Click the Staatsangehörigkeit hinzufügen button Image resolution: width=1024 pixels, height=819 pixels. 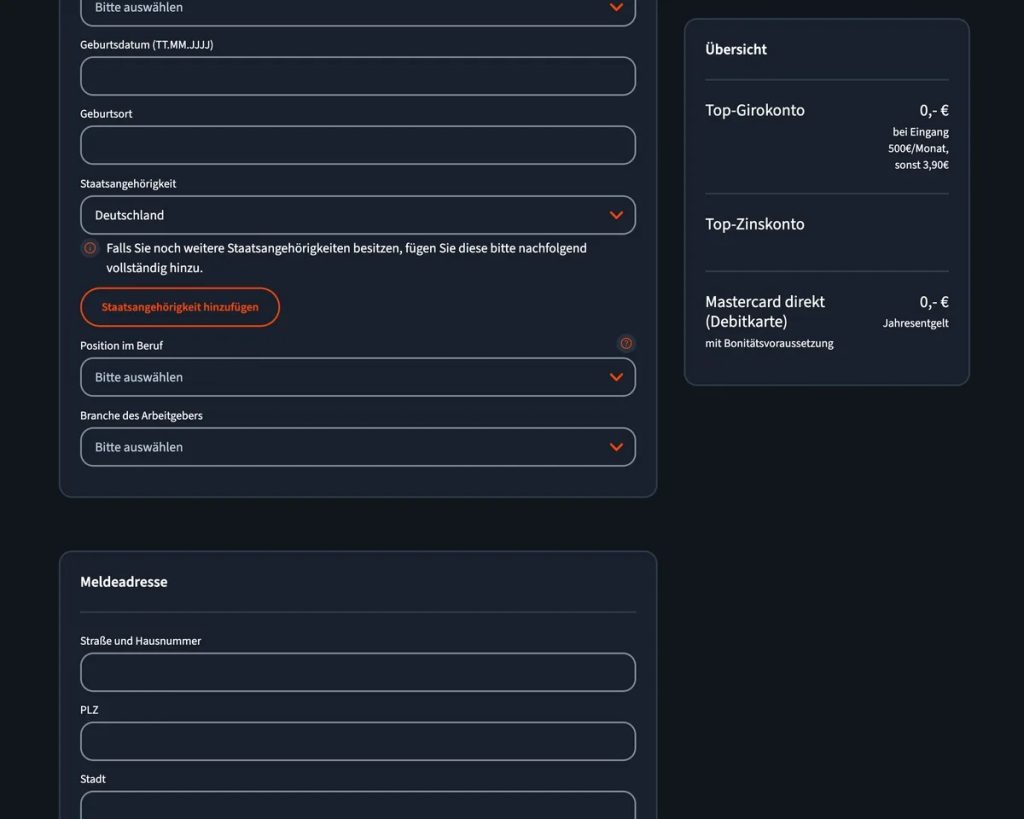[x=180, y=307]
